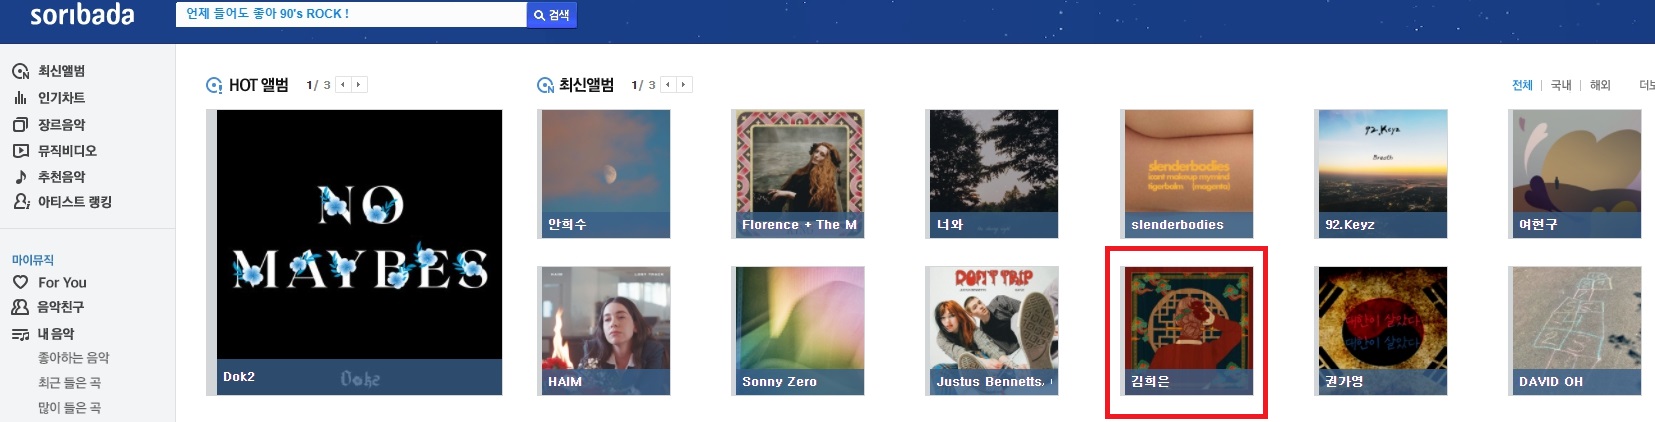Open the 좋아하는 음악 link
1655x422 pixels.
click(74, 358)
